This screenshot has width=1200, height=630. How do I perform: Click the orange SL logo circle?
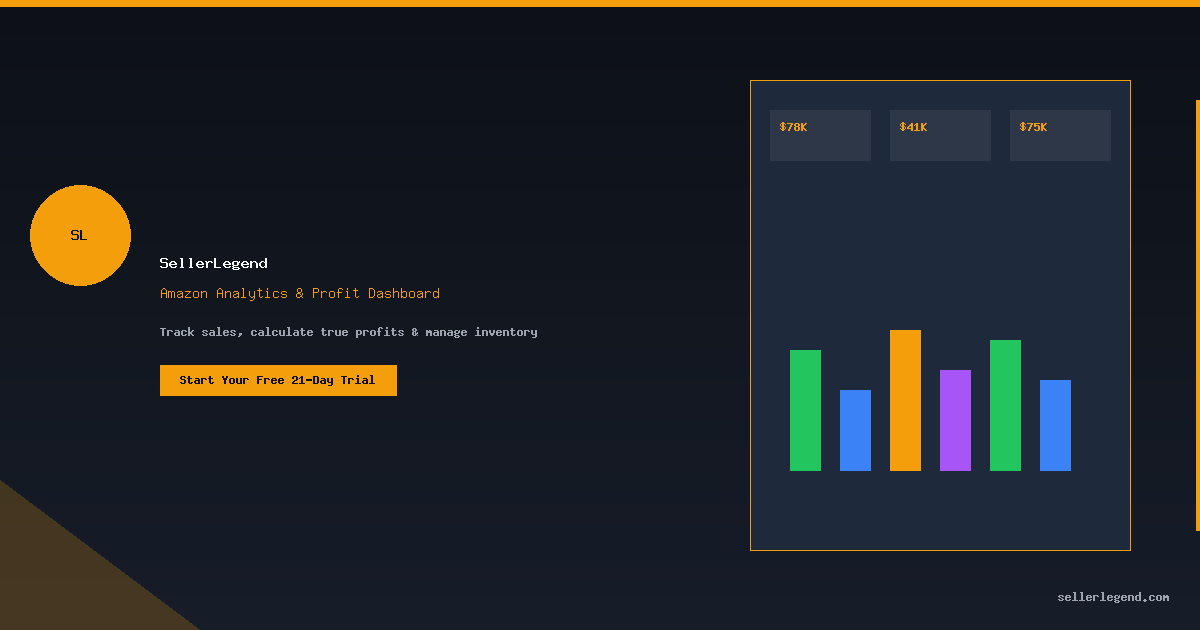pos(80,235)
